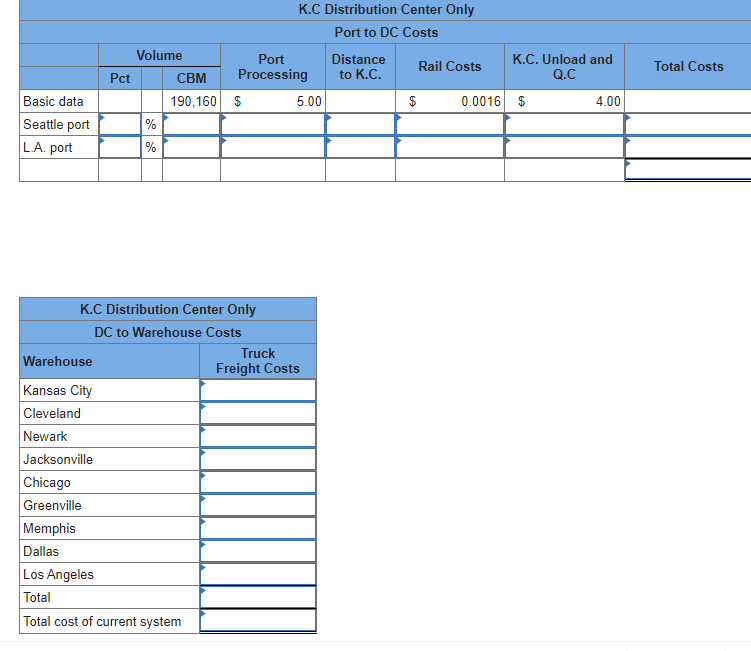Click the Truck Freight Costs header
751x651 pixels.
pyautogui.click(x=258, y=361)
